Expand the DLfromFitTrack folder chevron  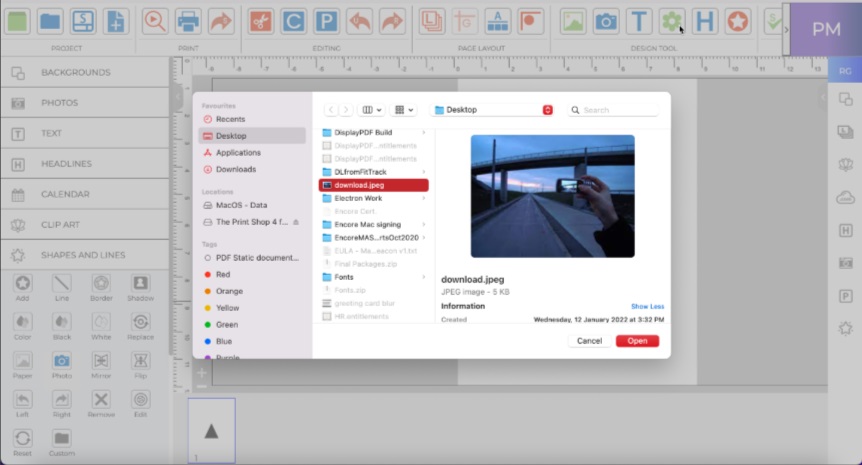pos(424,172)
